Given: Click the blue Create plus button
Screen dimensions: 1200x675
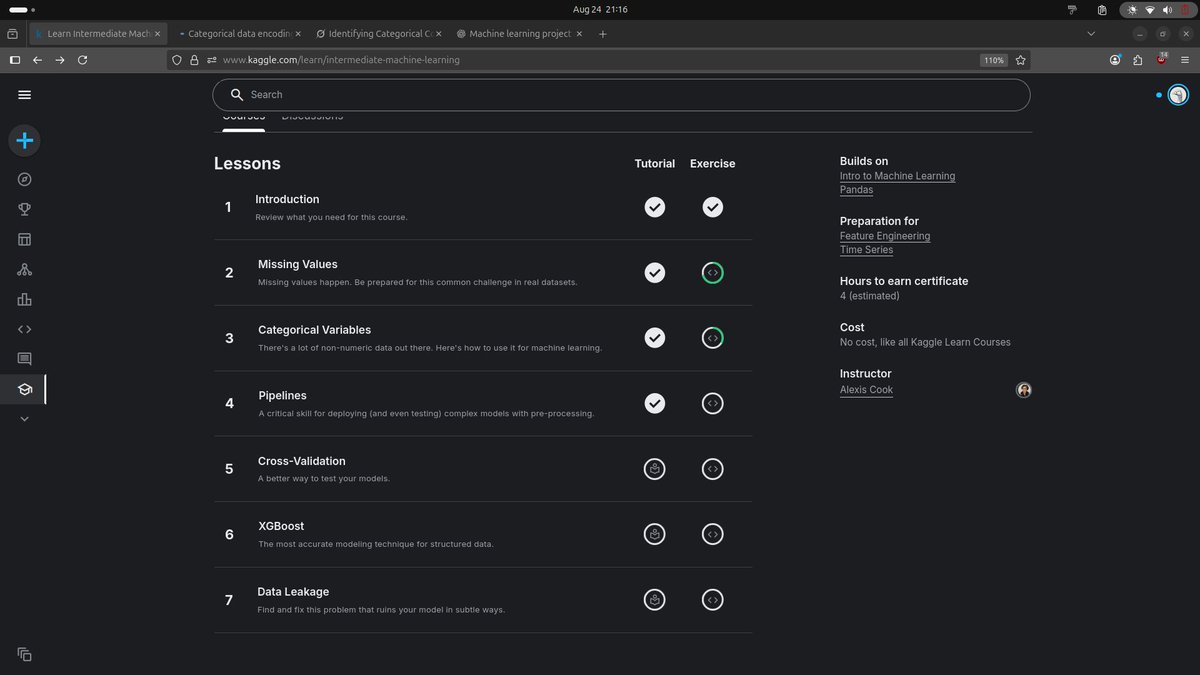Looking at the screenshot, I should [25, 140].
